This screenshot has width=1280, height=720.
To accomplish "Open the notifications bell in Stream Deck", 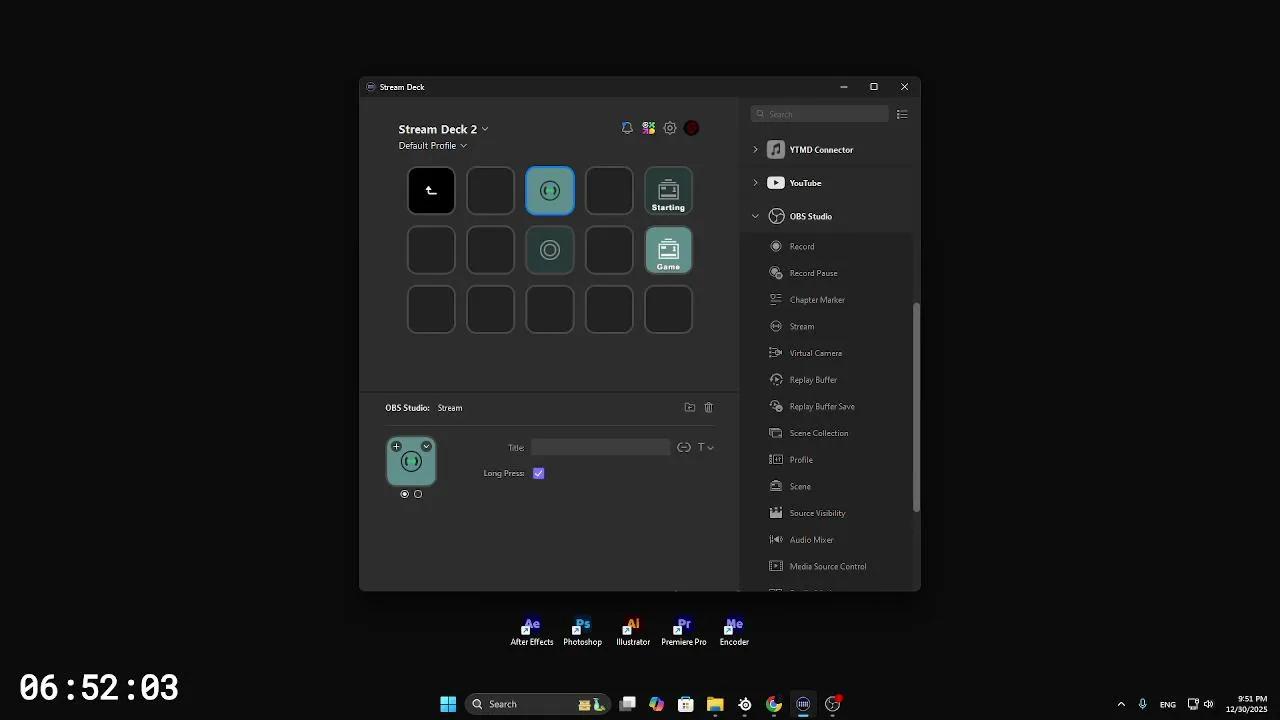I will [627, 128].
